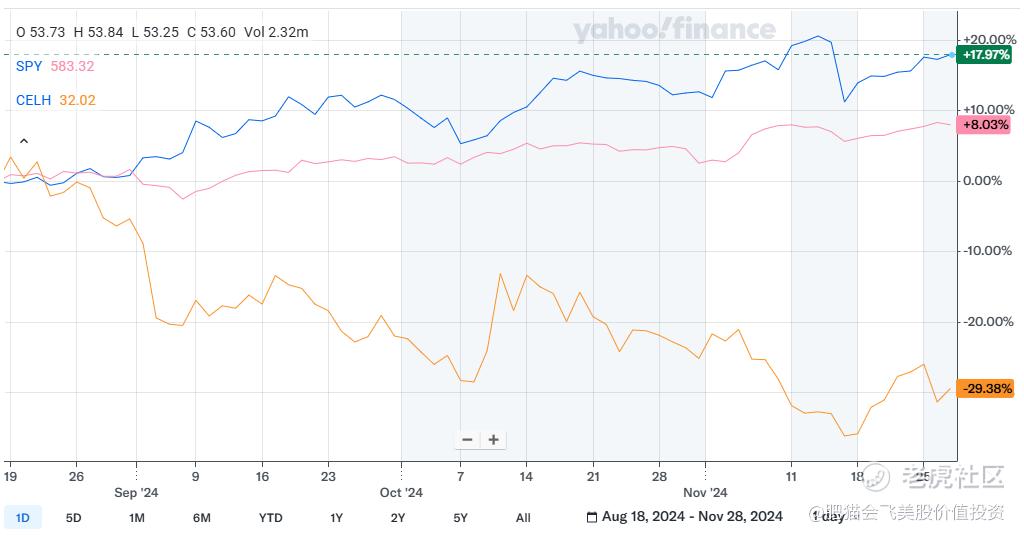Open the calendar date range picker icon
The height and width of the screenshot is (536, 1024).
(592, 518)
